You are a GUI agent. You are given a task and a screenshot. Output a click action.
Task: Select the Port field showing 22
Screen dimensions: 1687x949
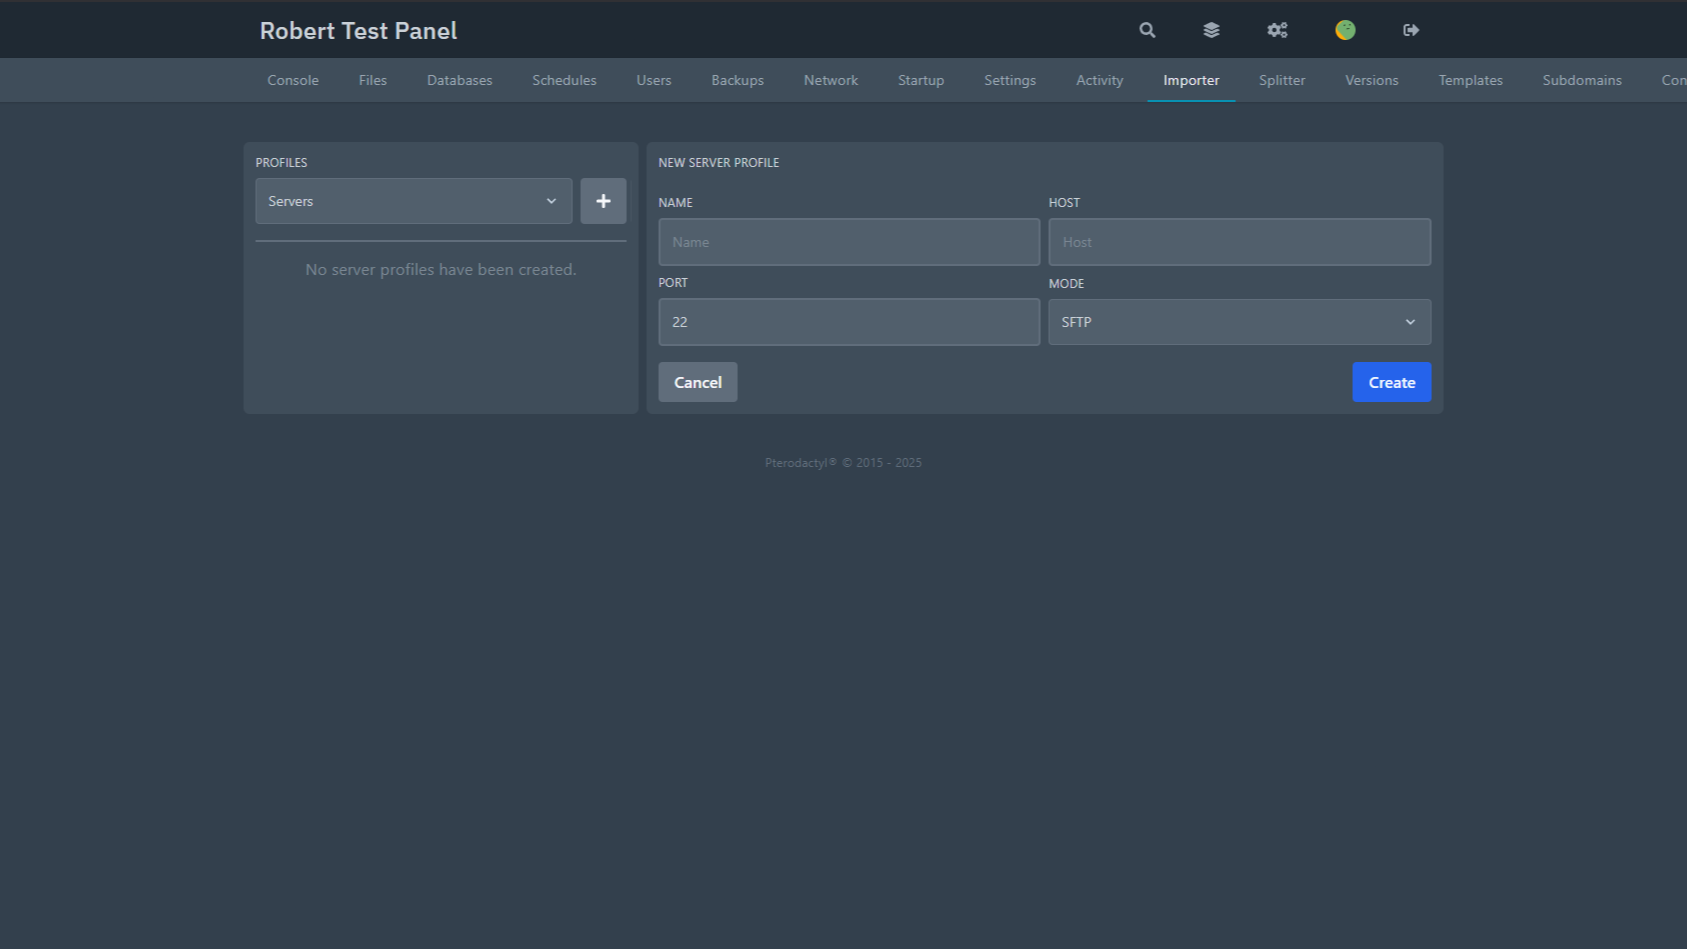[848, 322]
